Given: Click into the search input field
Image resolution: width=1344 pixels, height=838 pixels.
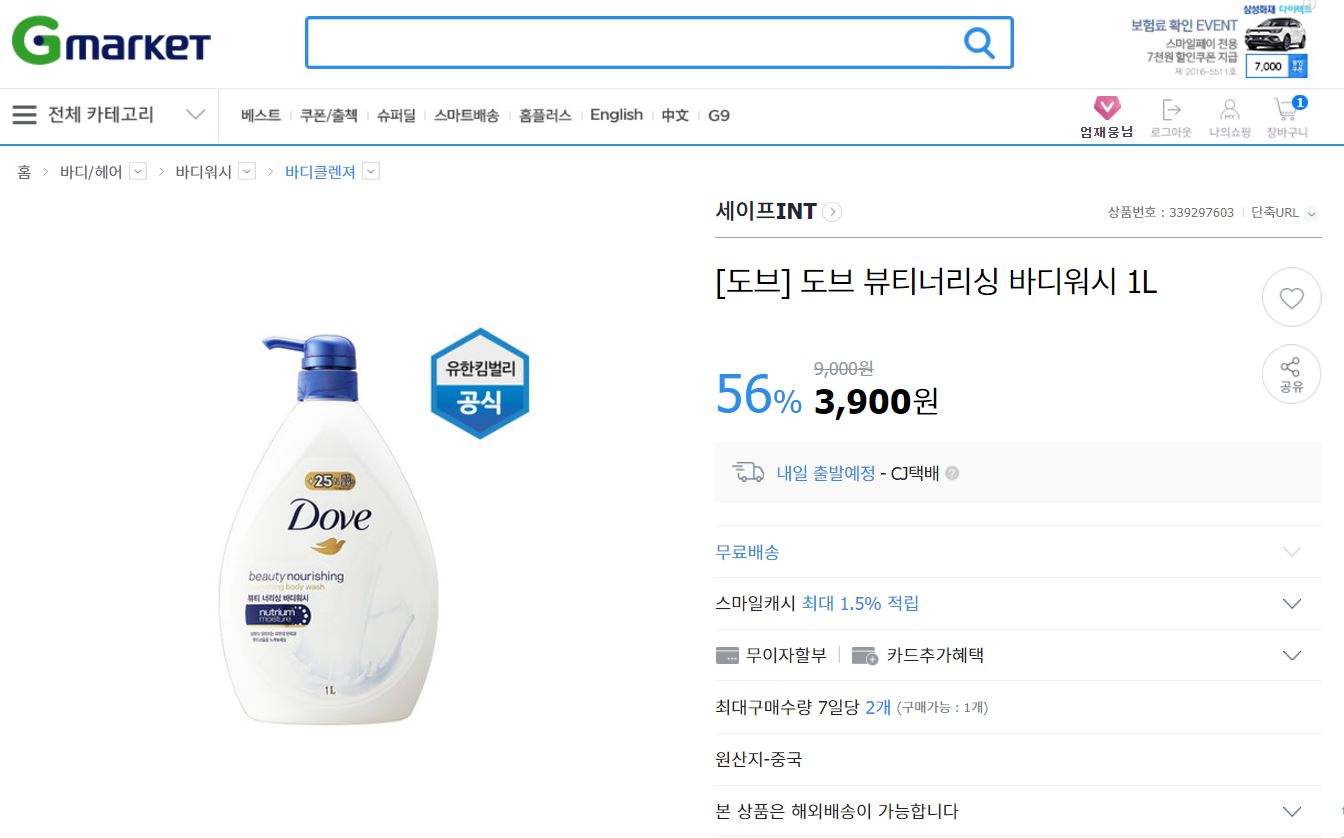Looking at the screenshot, I should click(x=632, y=42).
